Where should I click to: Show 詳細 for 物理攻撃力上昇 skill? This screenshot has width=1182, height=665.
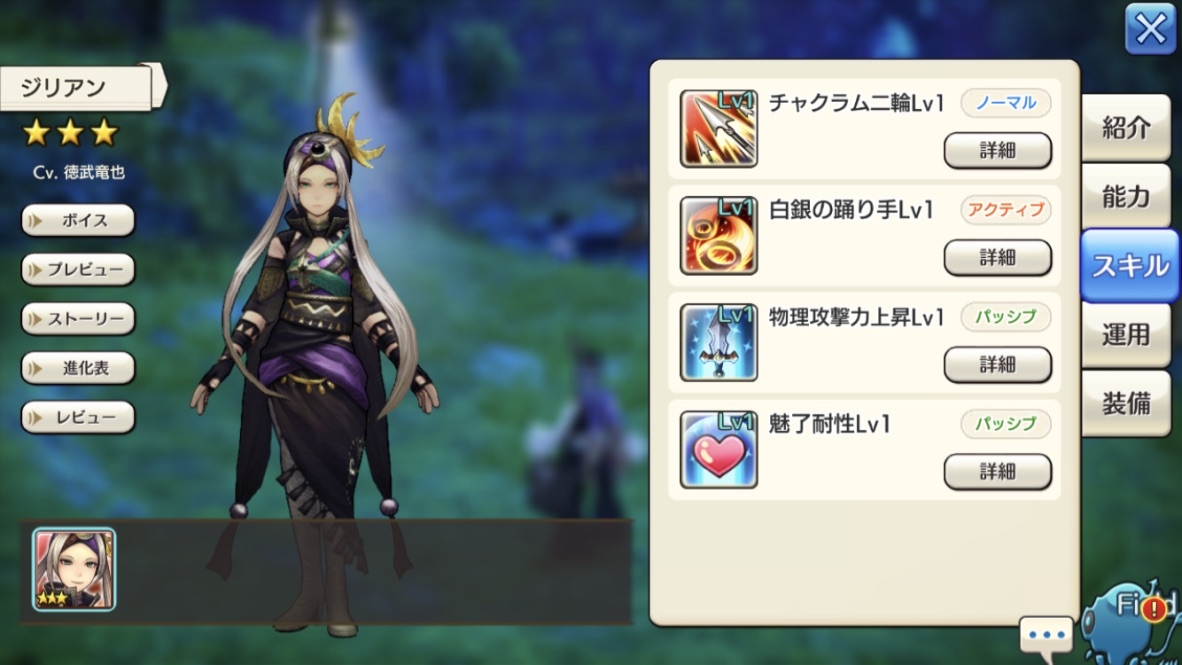(x=997, y=365)
